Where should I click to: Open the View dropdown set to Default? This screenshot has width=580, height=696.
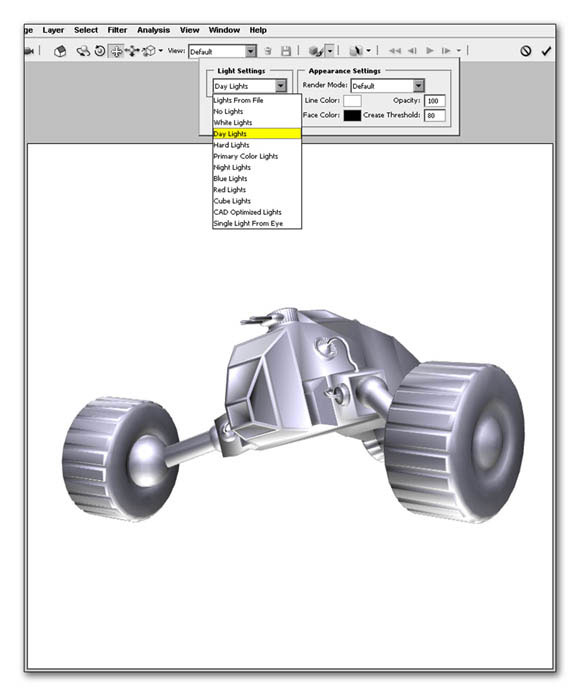[x=222, y=51]
